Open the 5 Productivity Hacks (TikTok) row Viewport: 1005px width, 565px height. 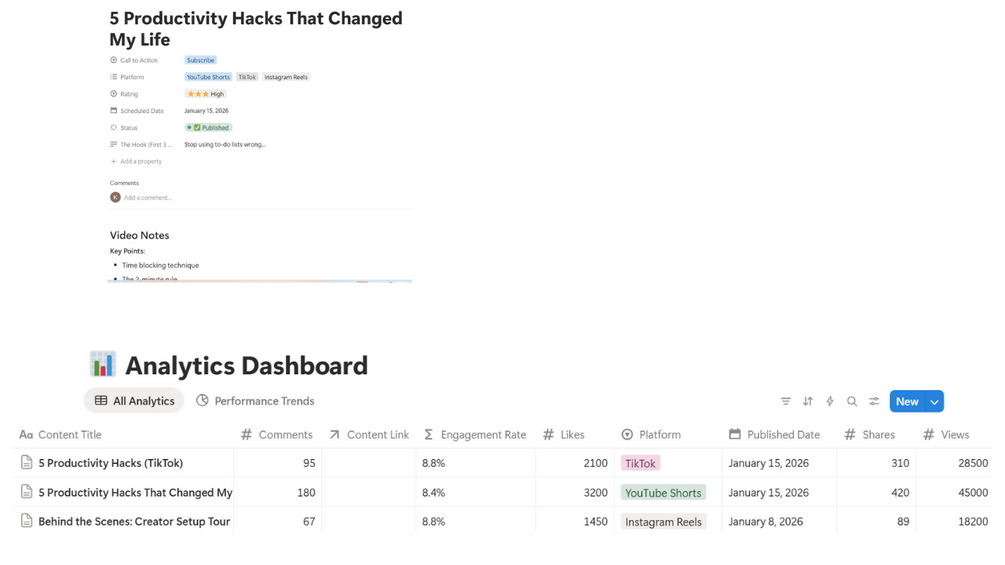click(x=111, y=463)
